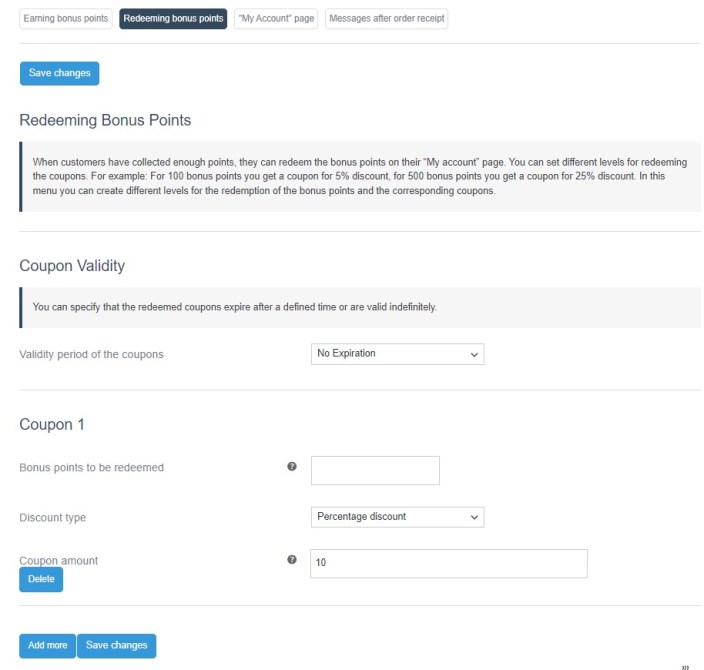Click the Redeeming Bonus Points page heading
This screenshot has height=670, width=704.
click(x=105, y=120)
